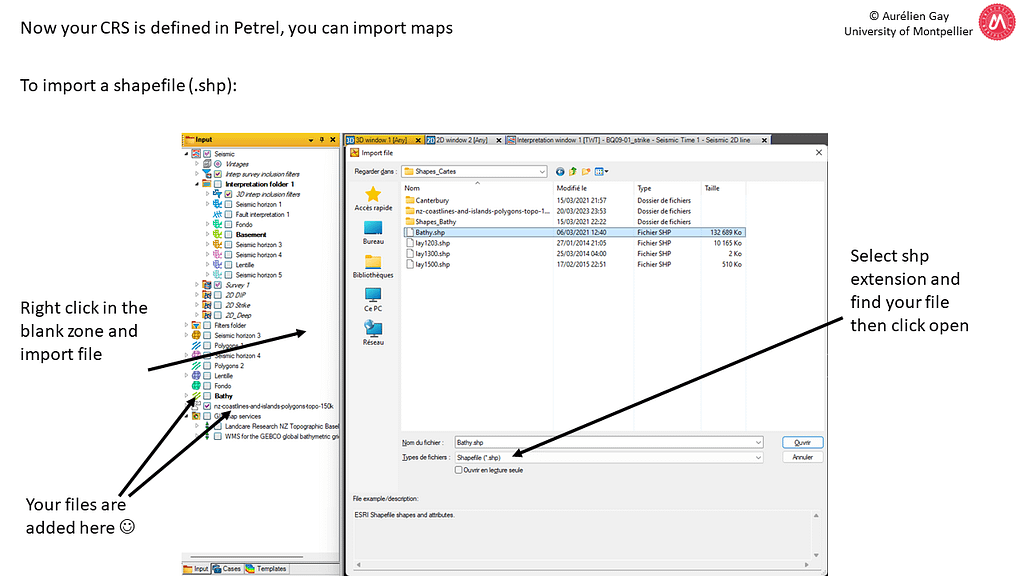The width and height of the screenshot is (1024, 576).
Task: Switch to the 2D window 2 tab
Action: [464, 140]
